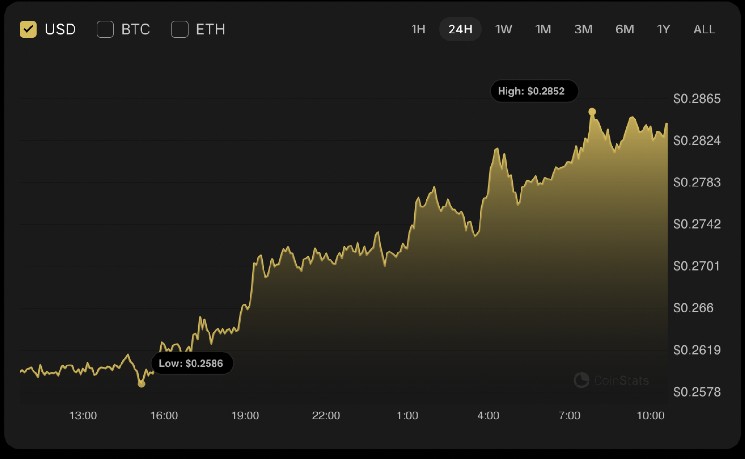This screenshot has width=745, height=459.
Task: Click the Low: $0.2586 label
Action: click(x=193, y=363)
